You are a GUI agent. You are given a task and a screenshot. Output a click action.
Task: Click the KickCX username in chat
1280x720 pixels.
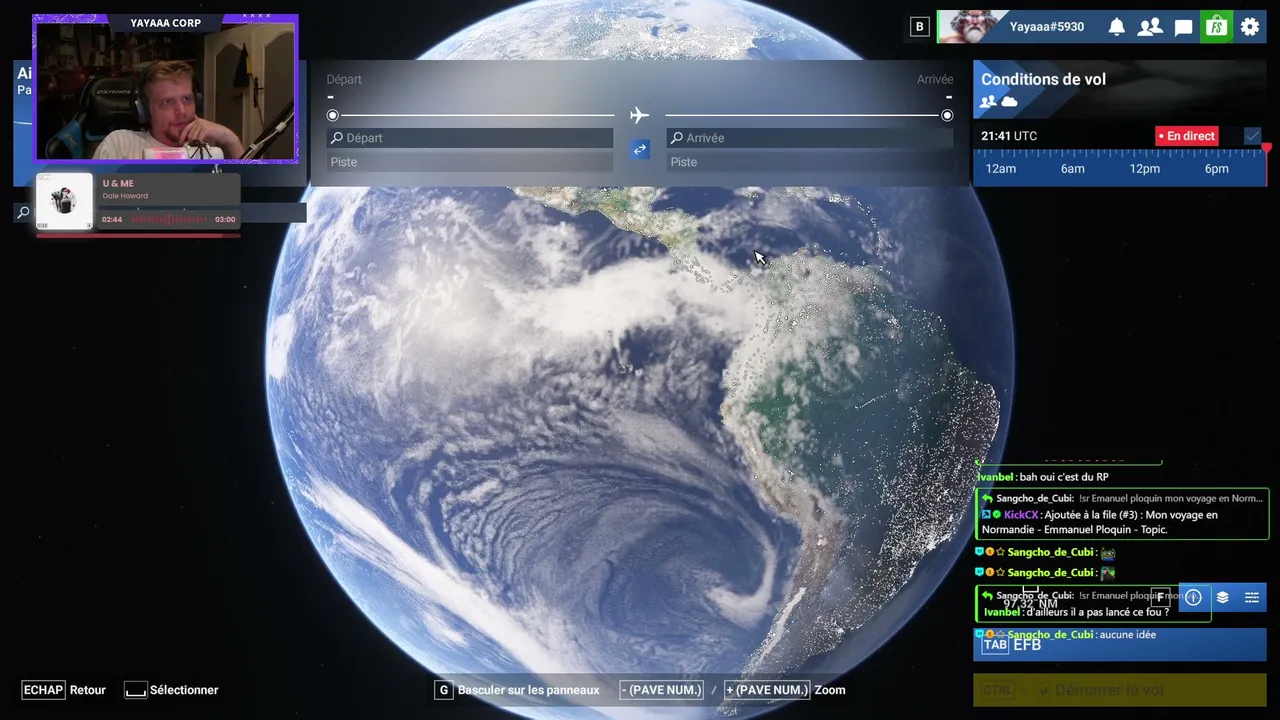pyautogui.click(x=1021, y=515)
